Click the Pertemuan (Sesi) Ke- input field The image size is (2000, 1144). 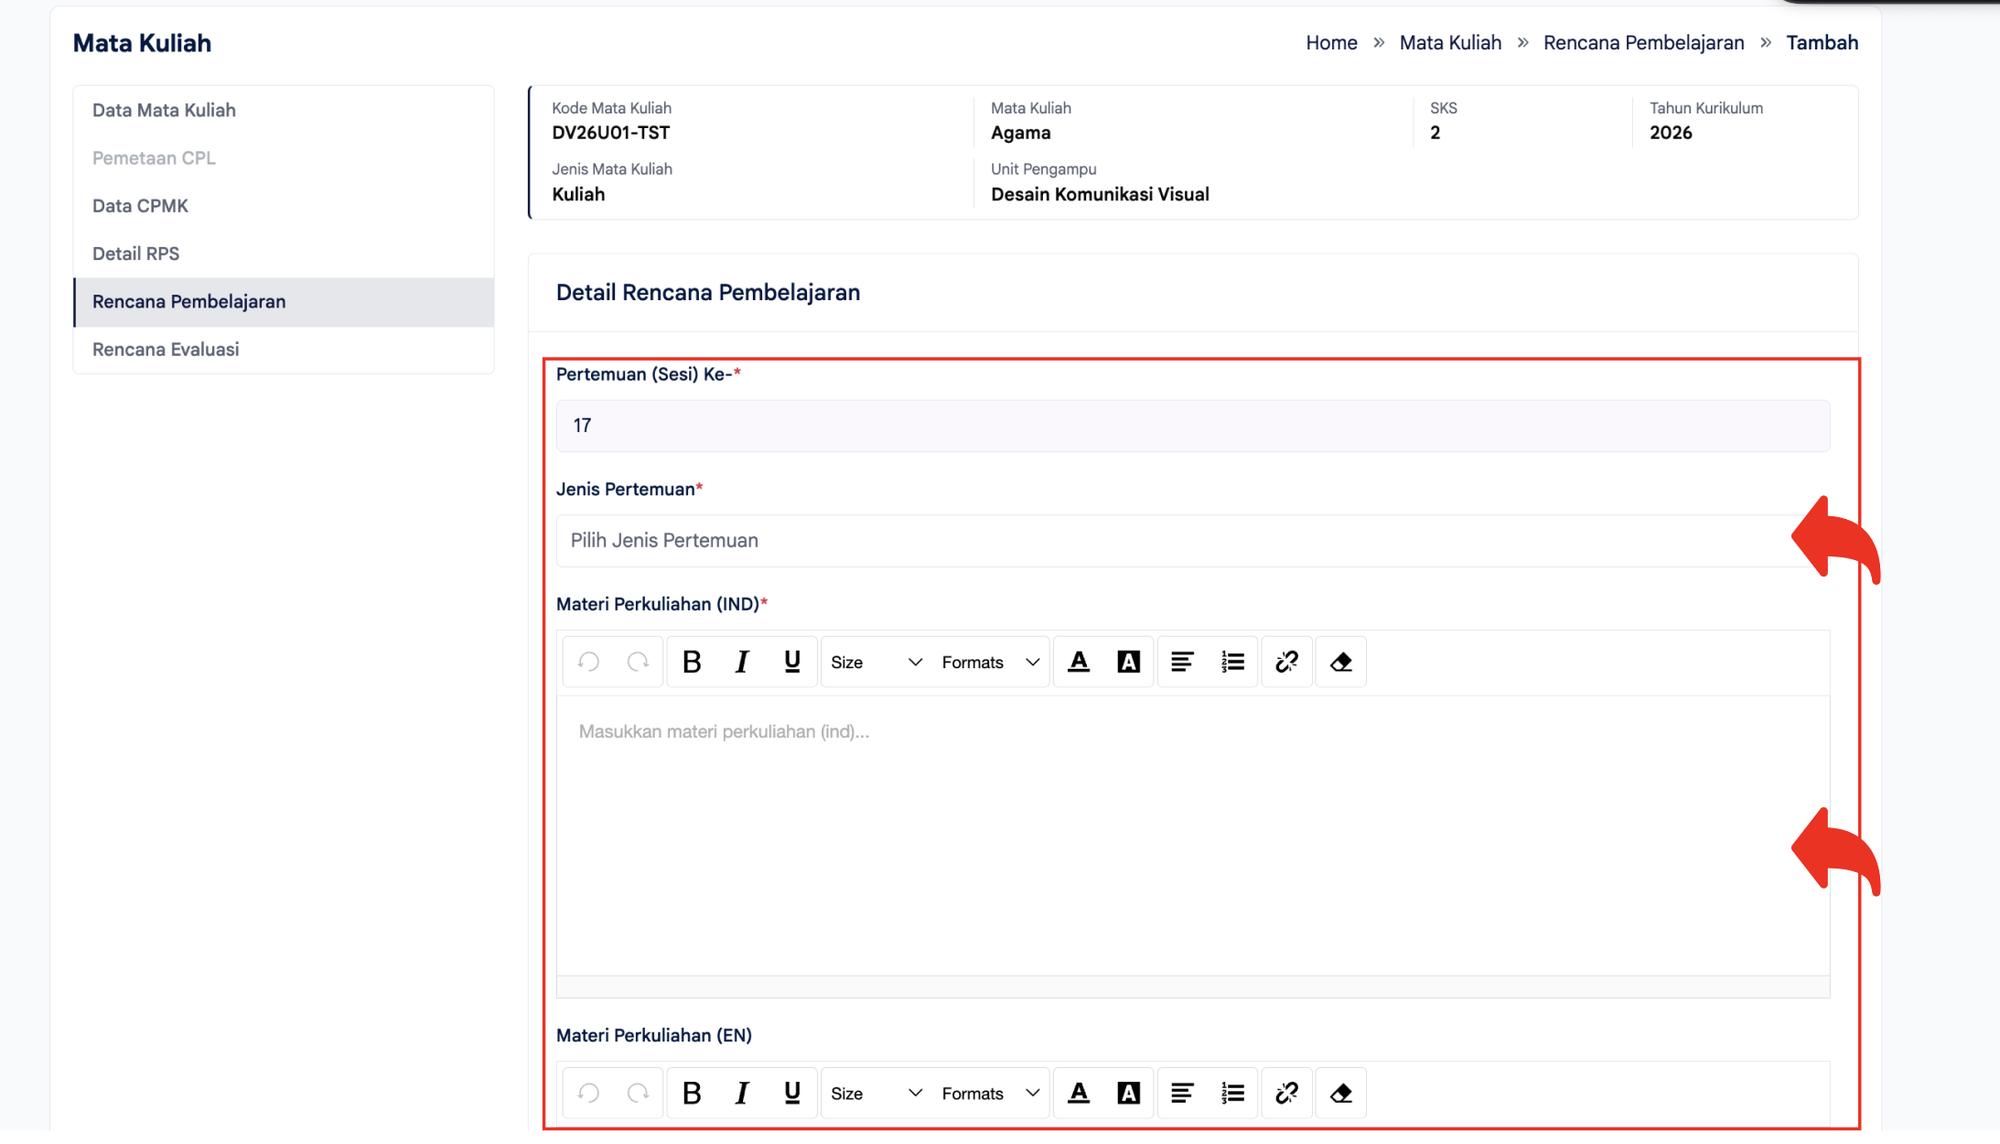(1192, 426)
